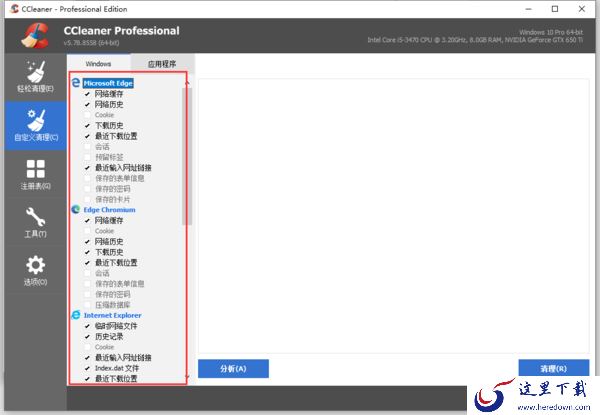
Task: Uncheck the Index.dat 文件 checkbox
Action: coord(87,368)
